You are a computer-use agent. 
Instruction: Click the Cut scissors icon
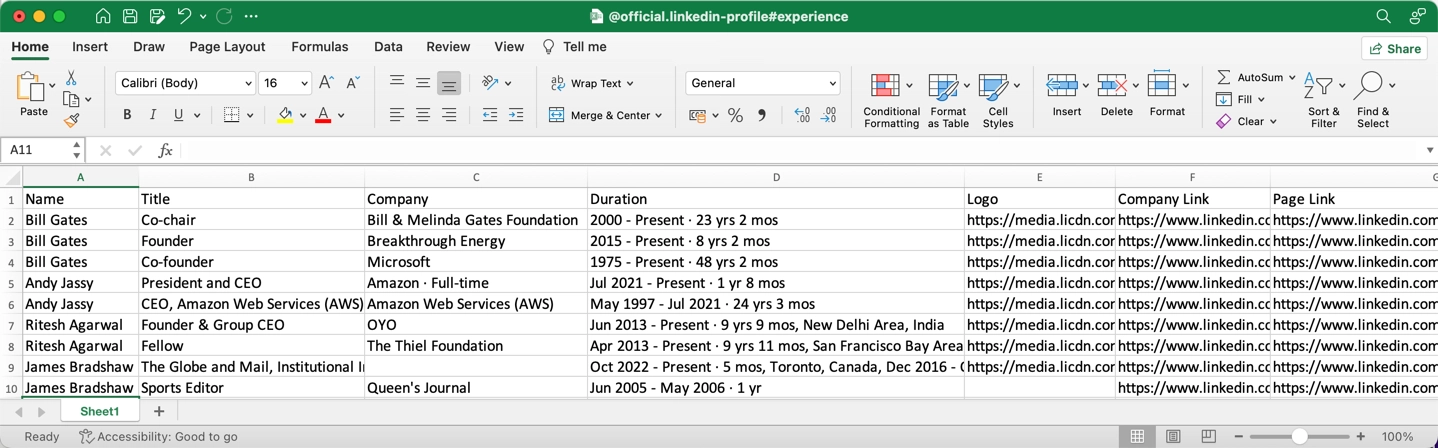point(71,78)
